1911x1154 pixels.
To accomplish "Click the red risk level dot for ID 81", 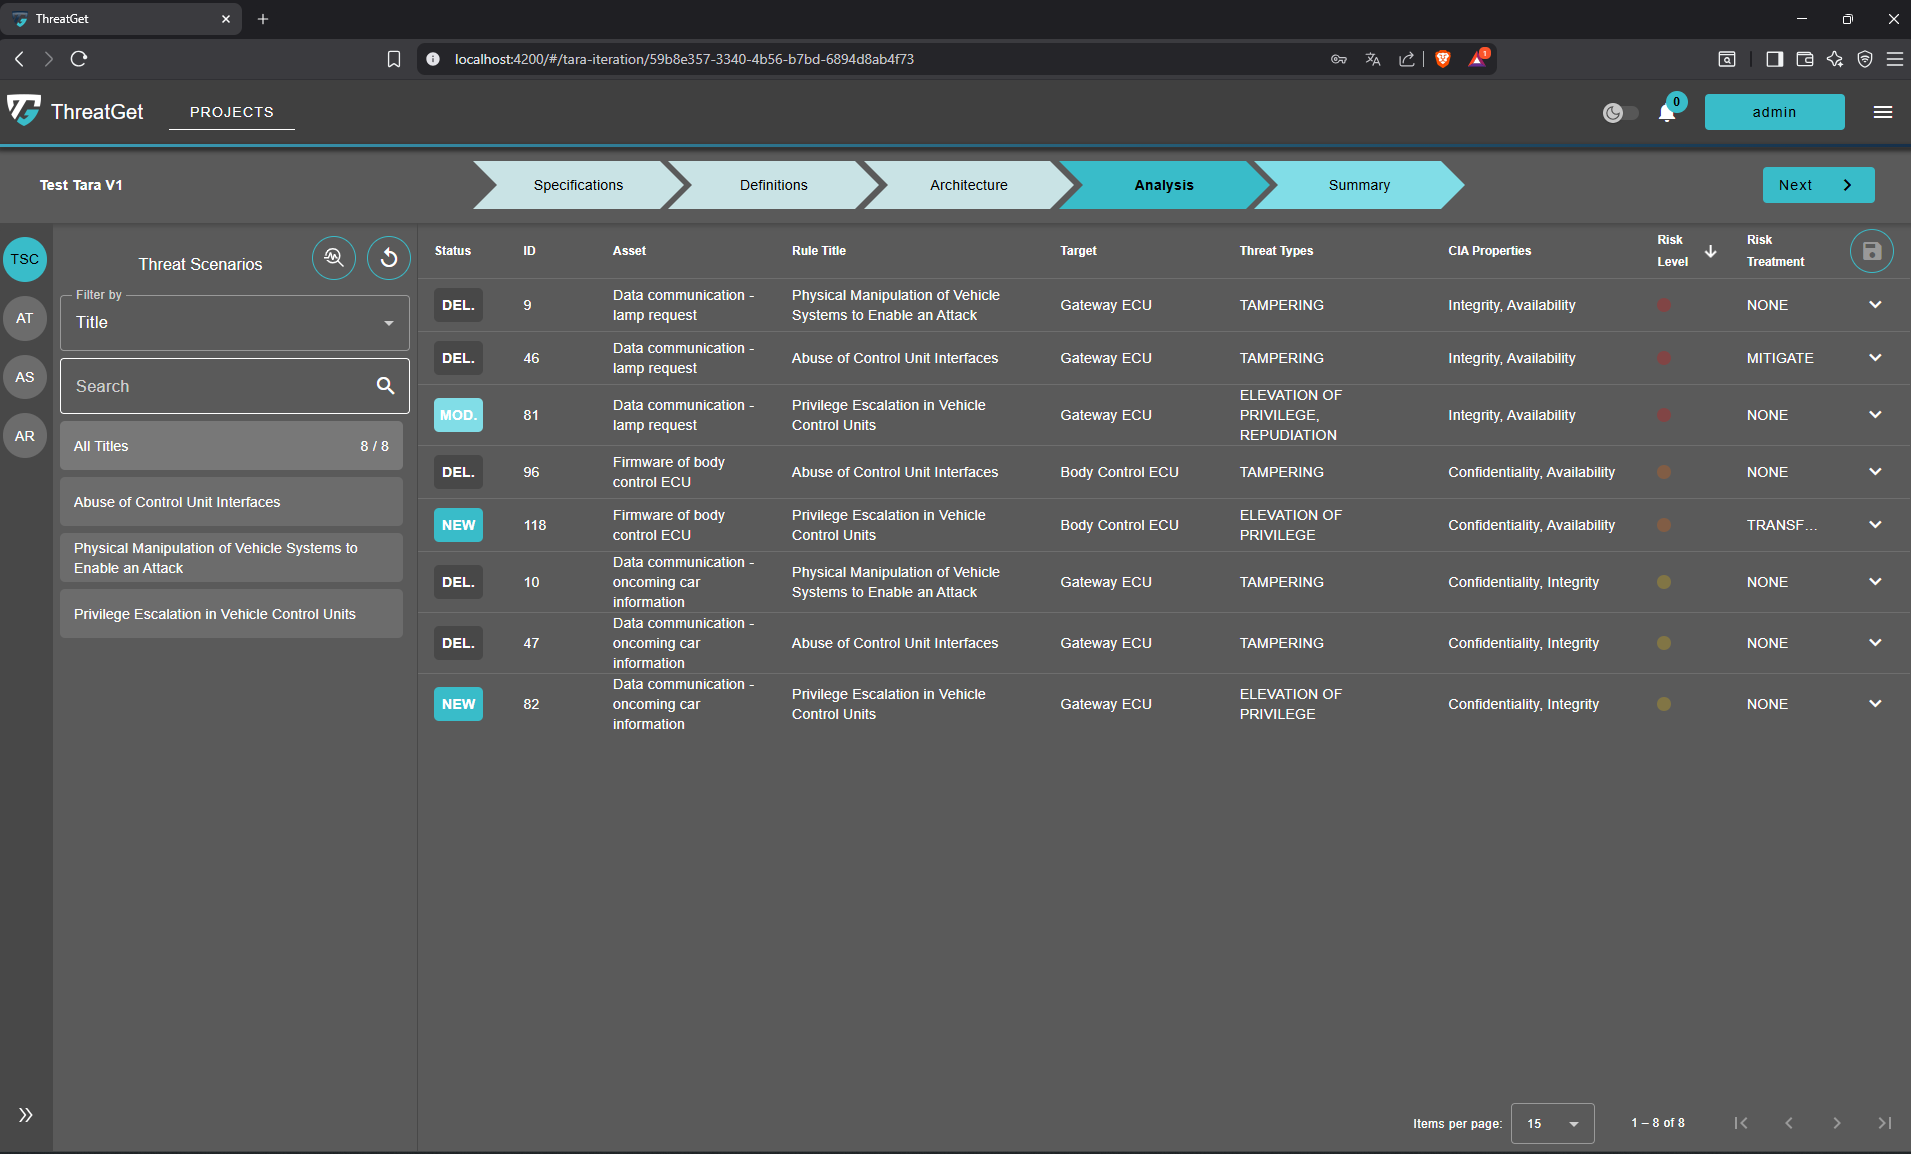I will coord(1663,415).
